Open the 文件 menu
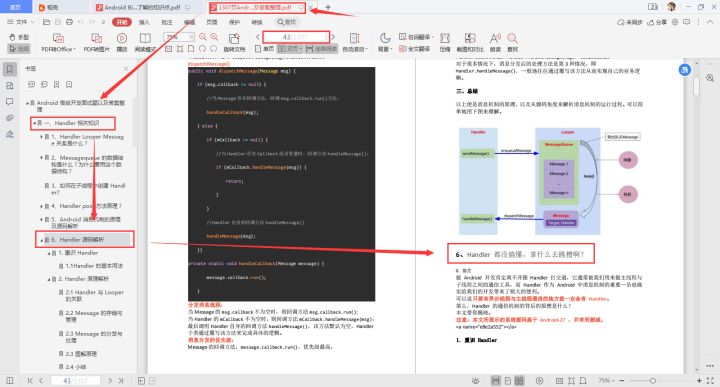 [20, 22]
